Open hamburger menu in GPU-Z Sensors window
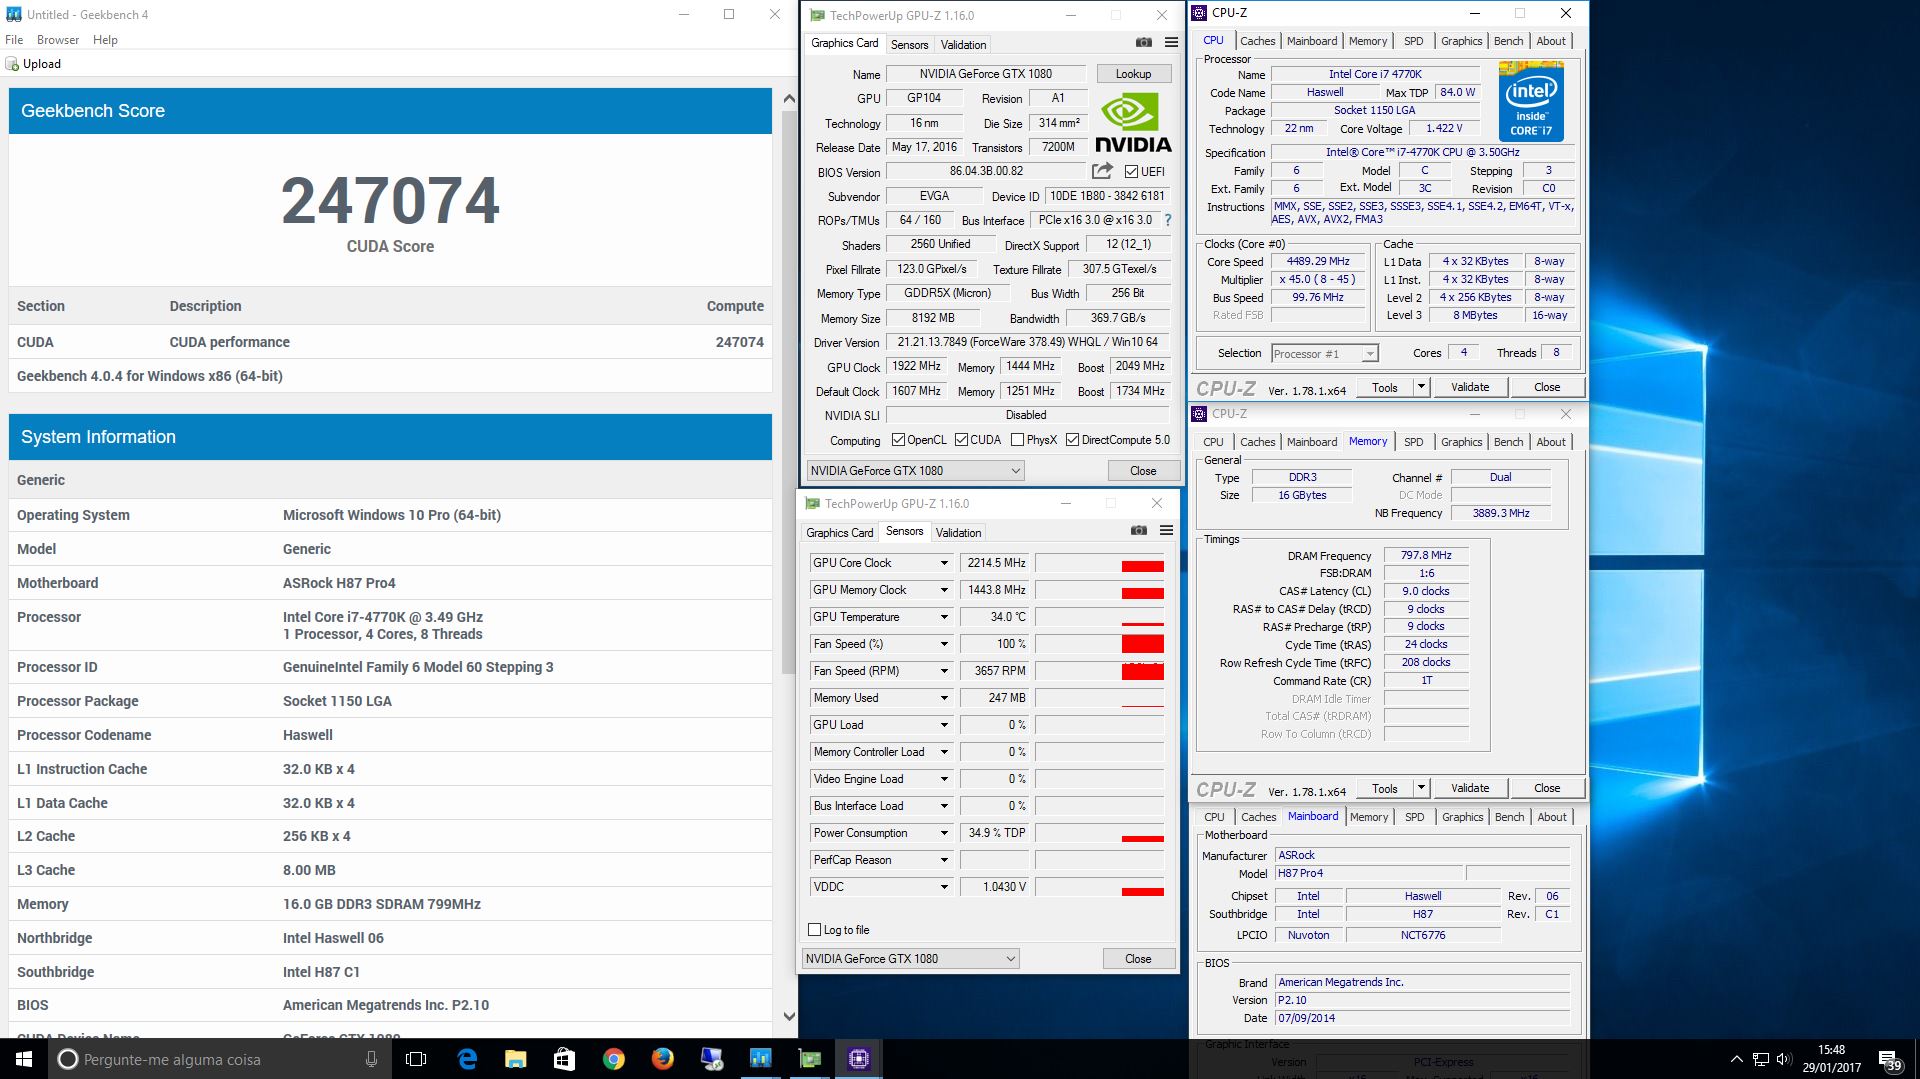 coord(1166,531)
